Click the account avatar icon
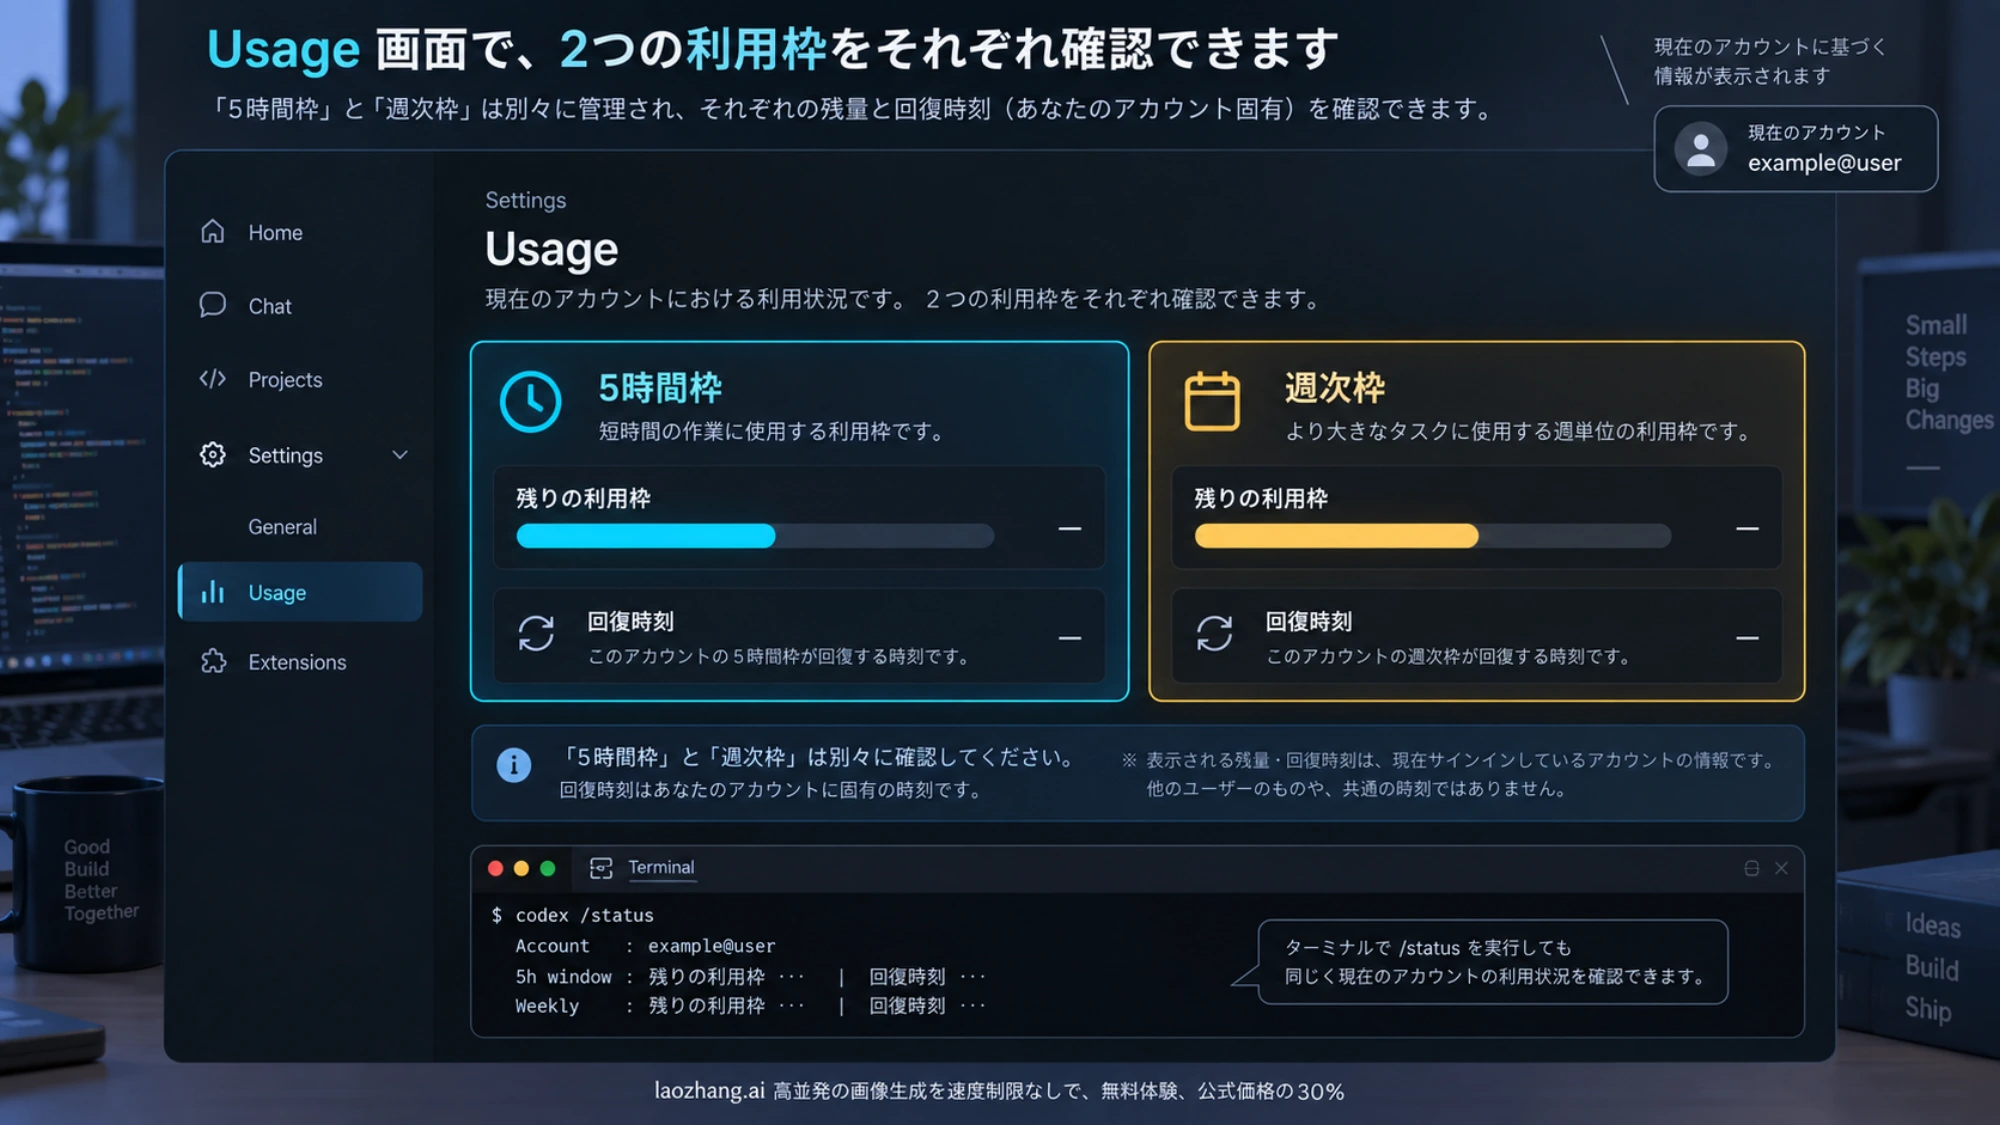The image size is (2000, 1125). tap(1701, 148)
